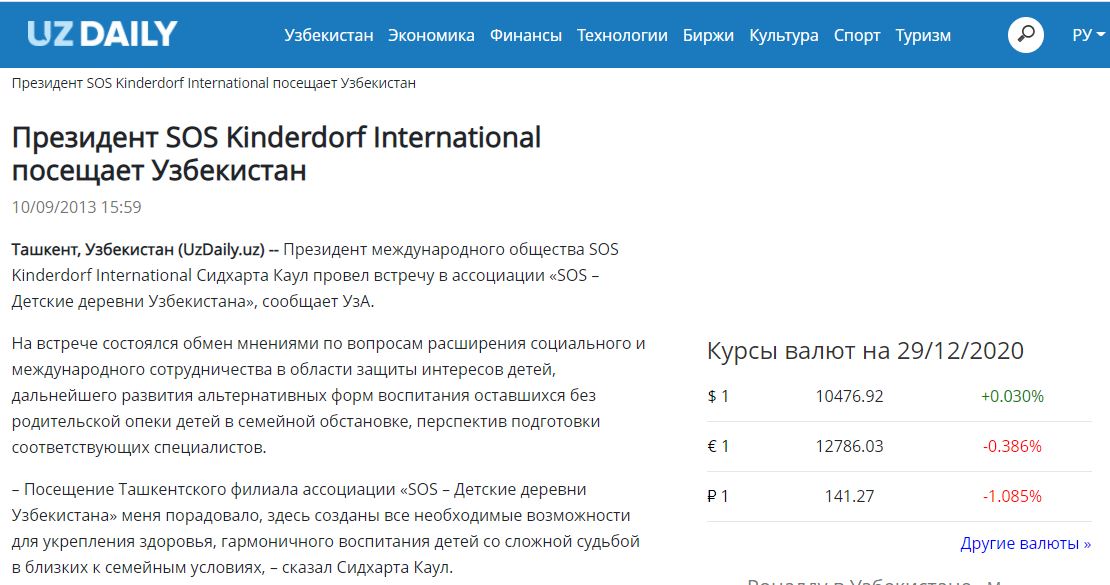Open the Технологии section
1110x585 pixels.
tap(622, 35)
